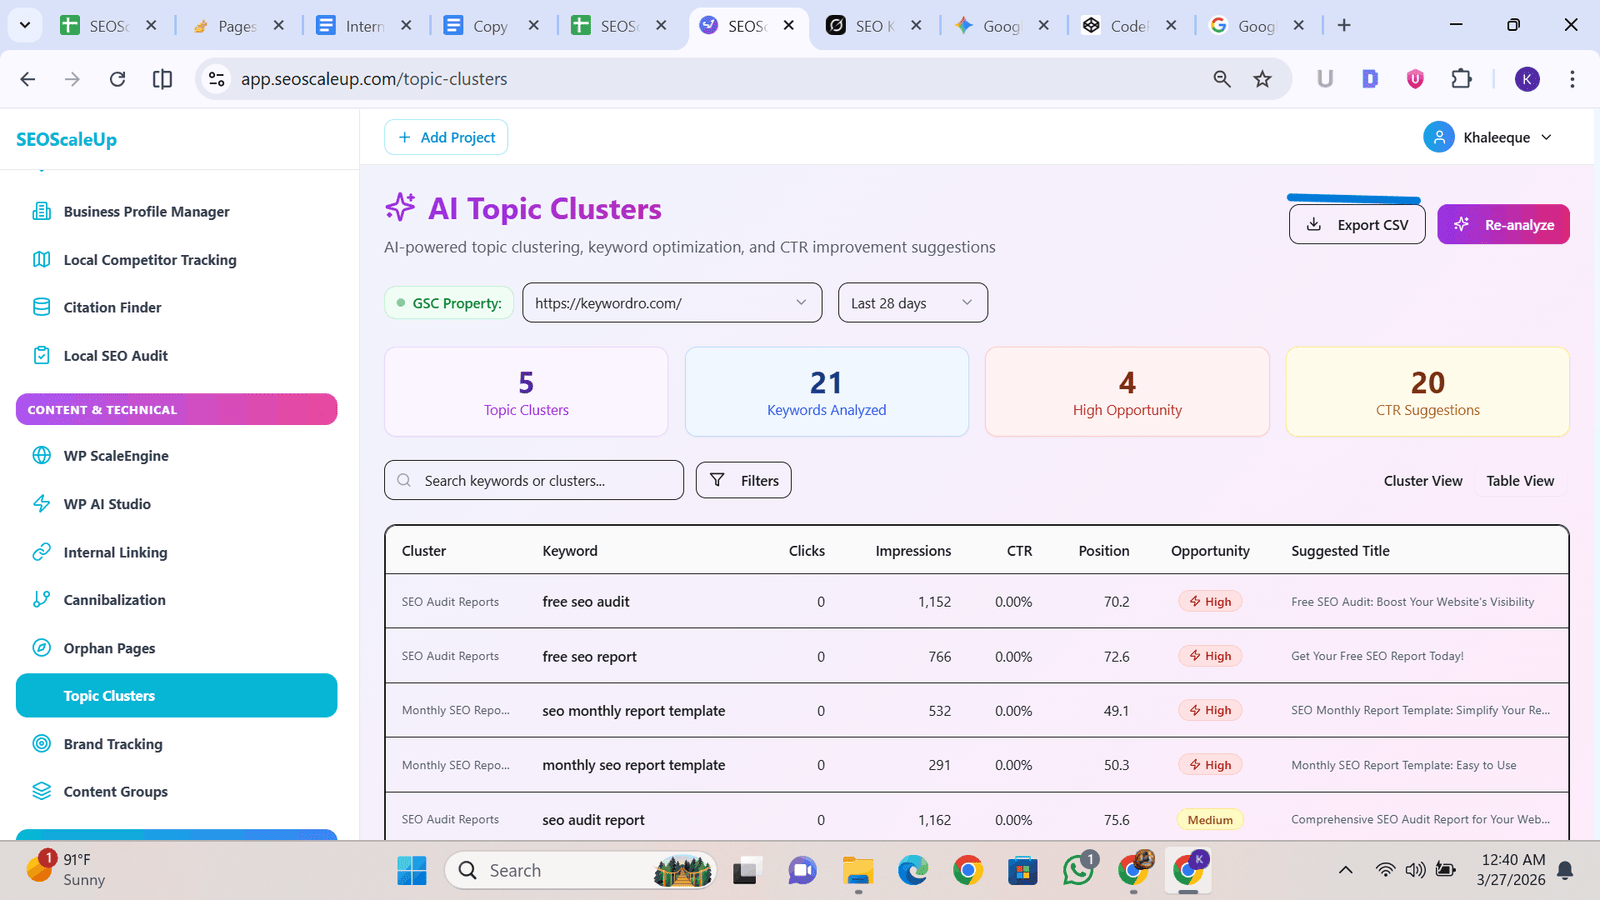Open the GSC property dropdown showing keywordro.com

pos(671,302)
